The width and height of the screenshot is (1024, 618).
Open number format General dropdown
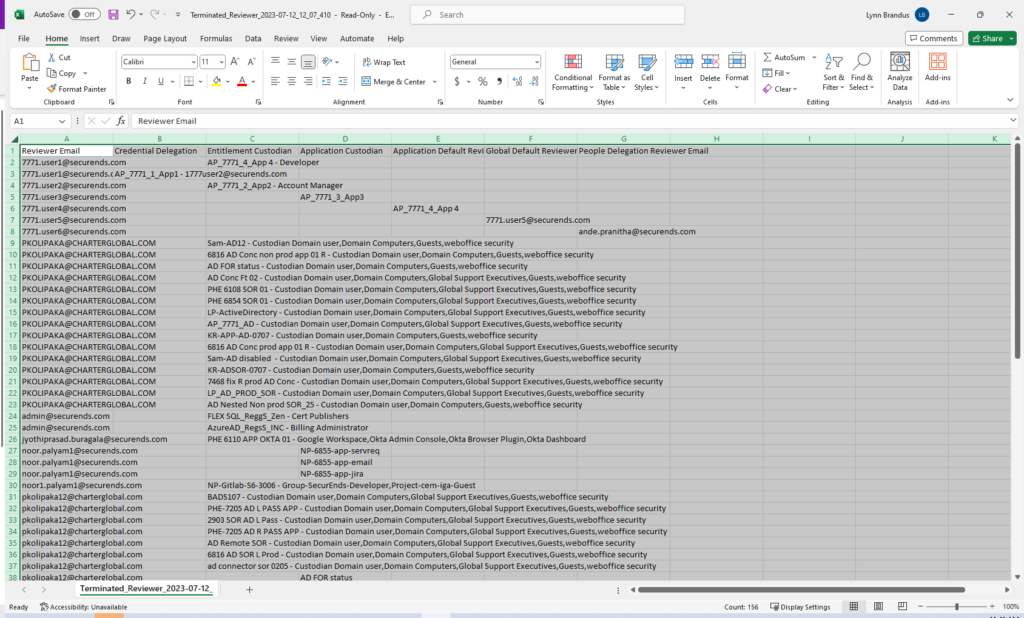tap(537, 62)
